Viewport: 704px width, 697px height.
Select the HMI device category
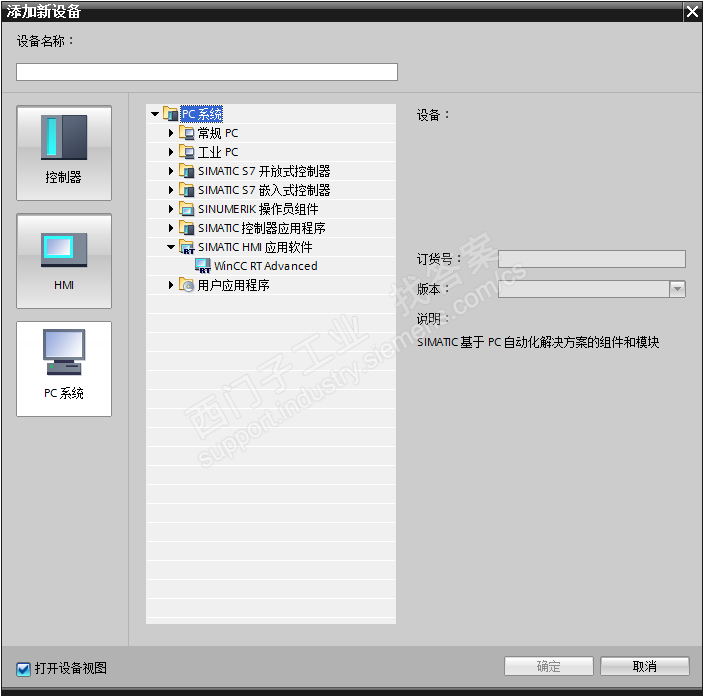point(64,261)
